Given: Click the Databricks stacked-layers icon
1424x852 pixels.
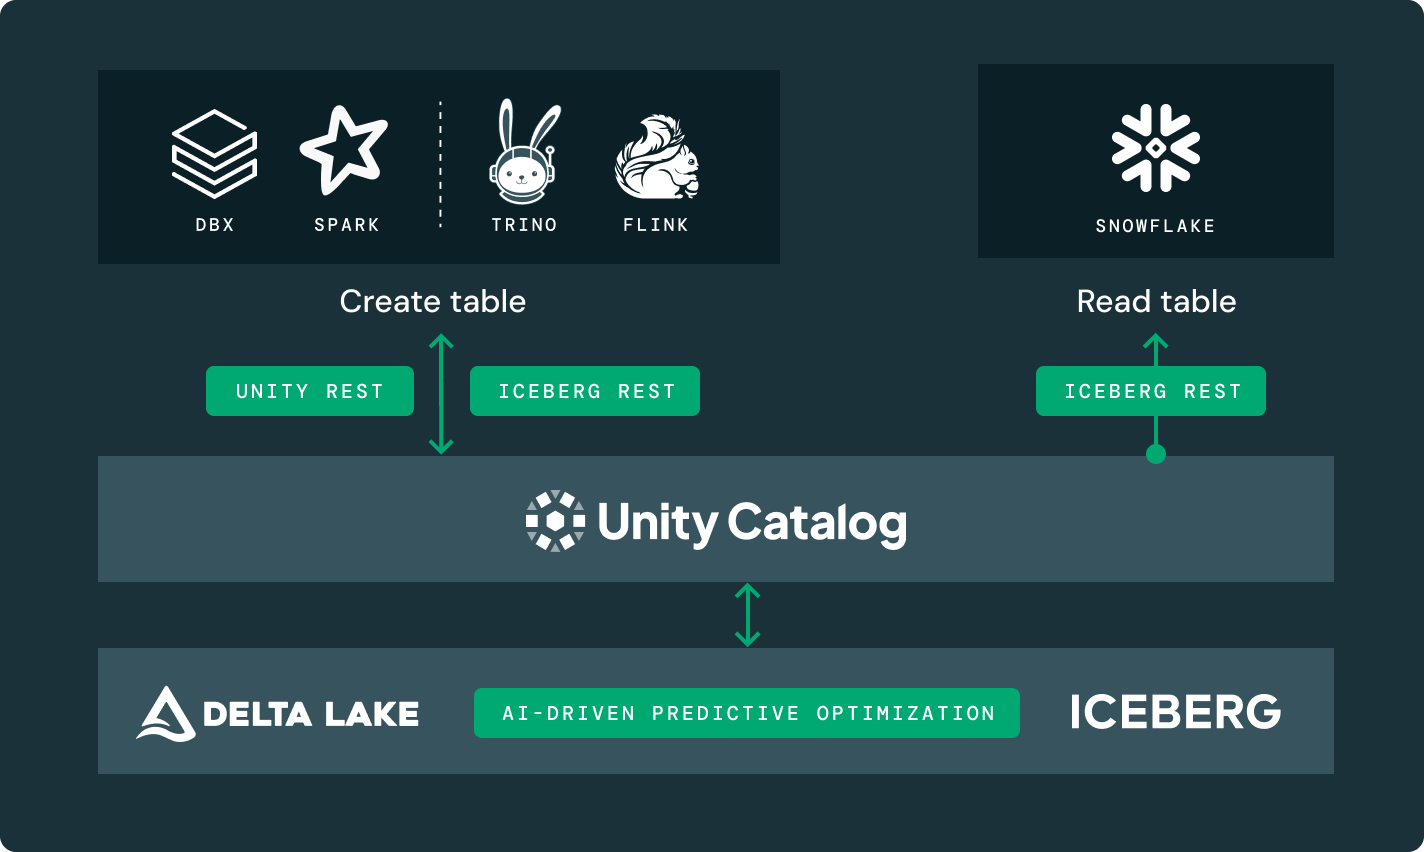Looking at the screenshot, I should (214, 153).
